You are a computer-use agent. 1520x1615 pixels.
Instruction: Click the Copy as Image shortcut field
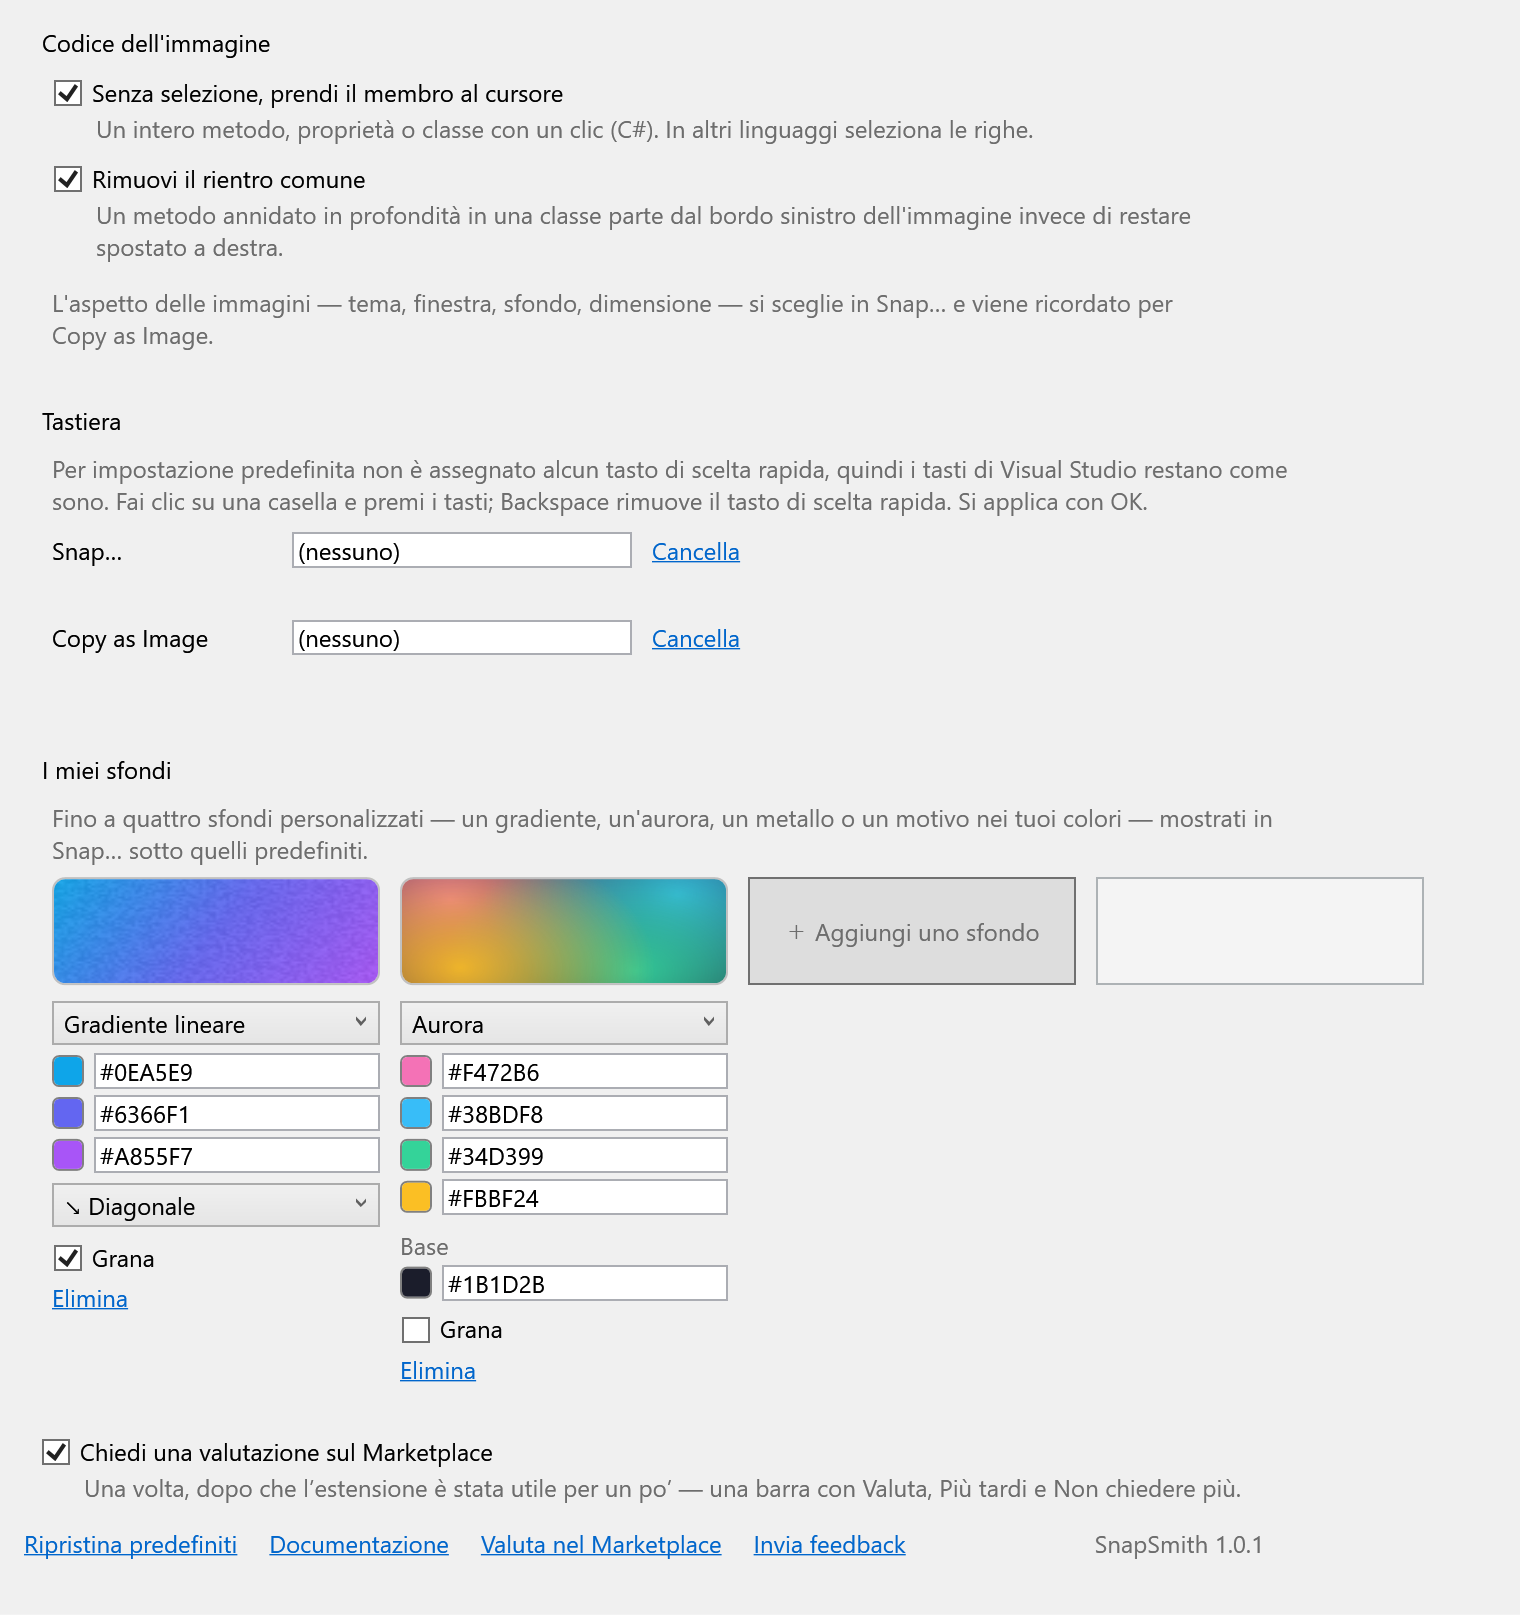[462, 638]
